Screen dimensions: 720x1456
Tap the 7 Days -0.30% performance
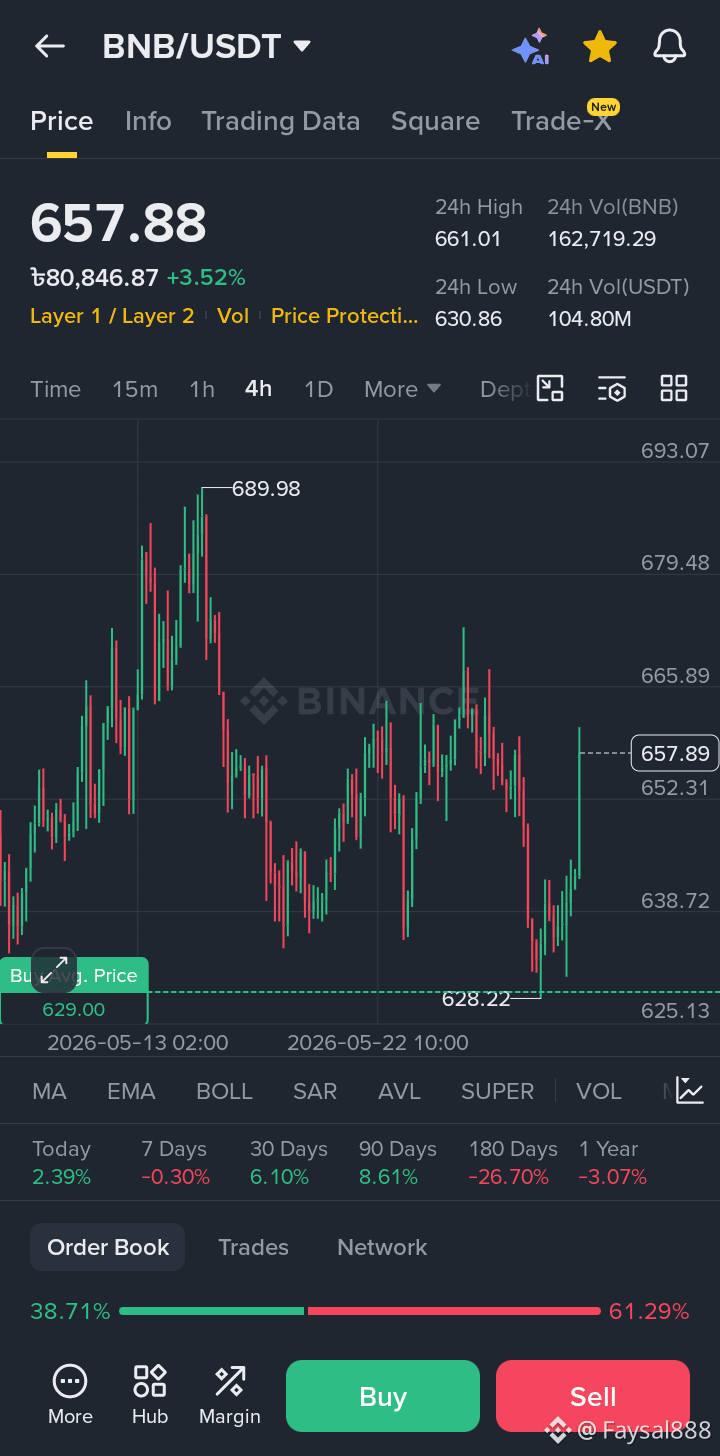[175, 1163]
